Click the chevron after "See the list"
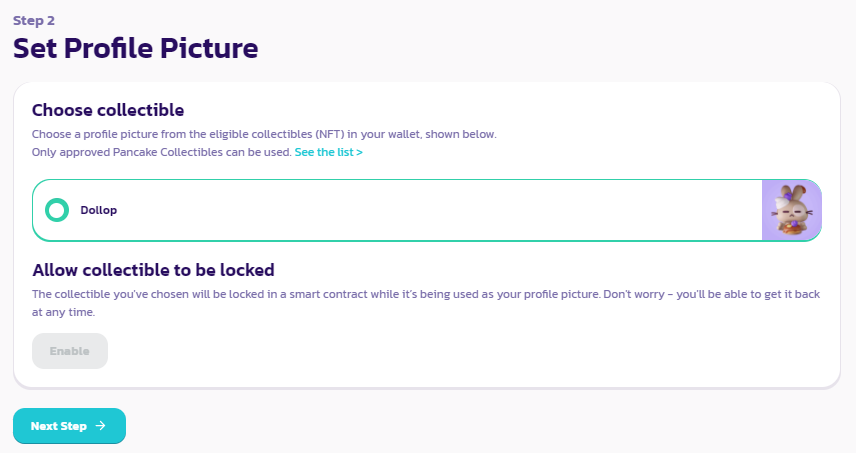Screen dimensions: 856x453 [x=359, y=152]
